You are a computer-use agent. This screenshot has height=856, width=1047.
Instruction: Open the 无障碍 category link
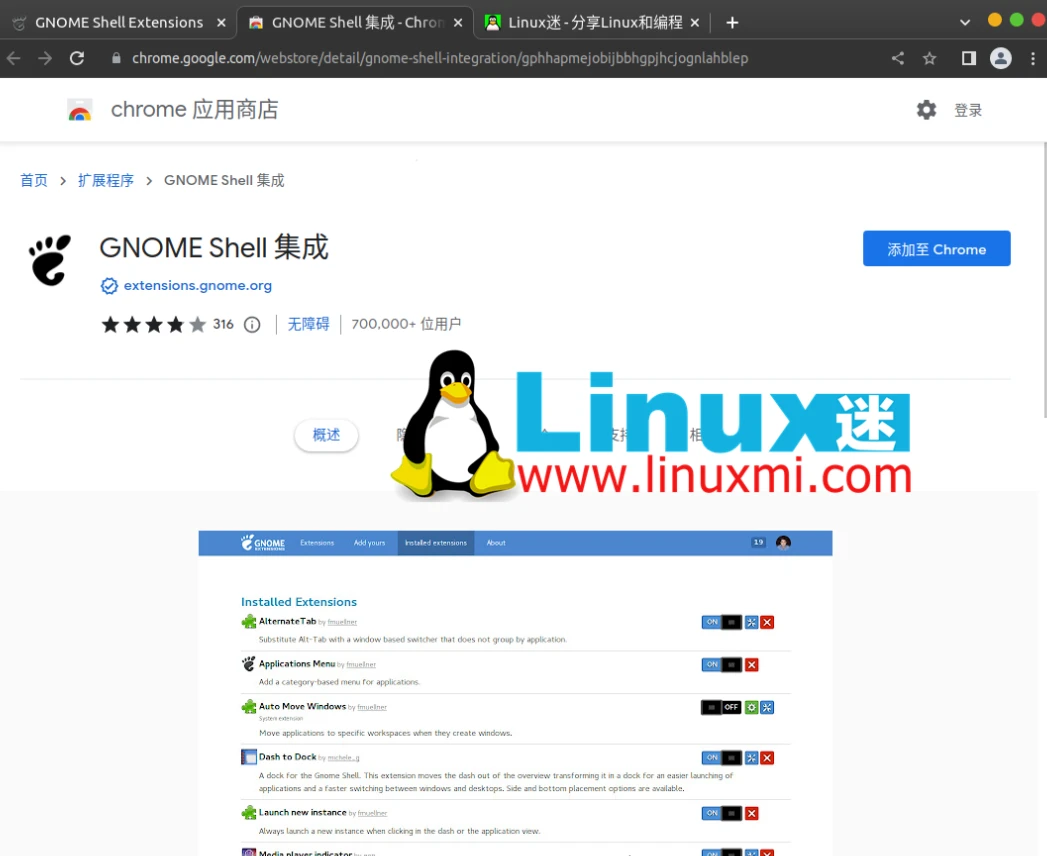308,325
